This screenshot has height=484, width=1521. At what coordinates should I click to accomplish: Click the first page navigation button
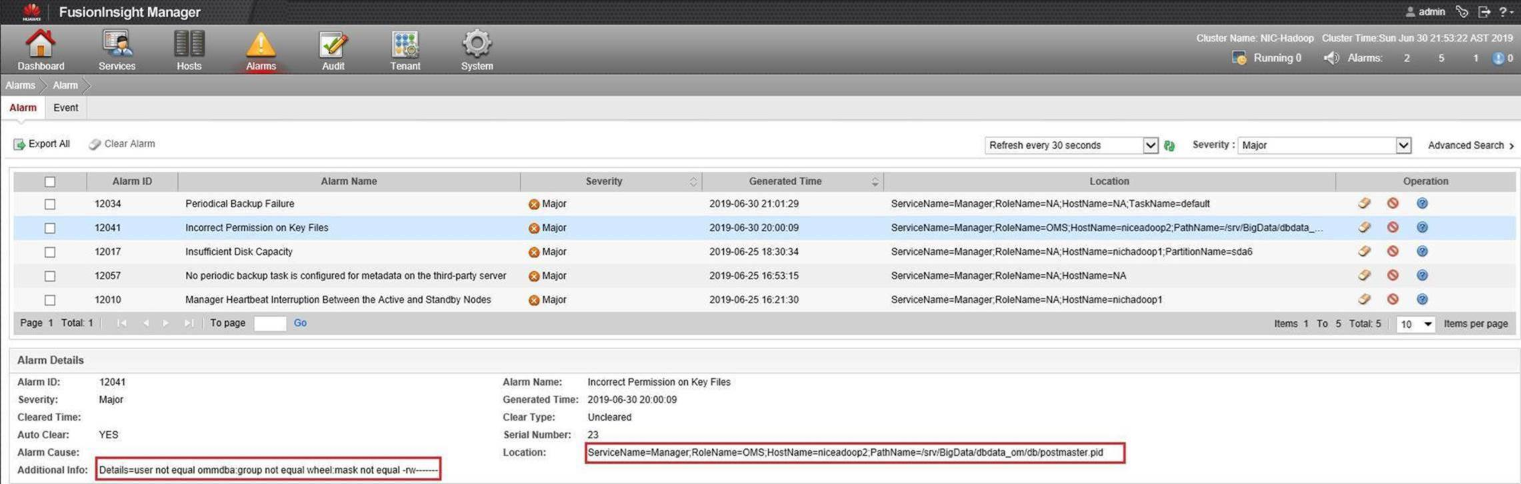121,323
